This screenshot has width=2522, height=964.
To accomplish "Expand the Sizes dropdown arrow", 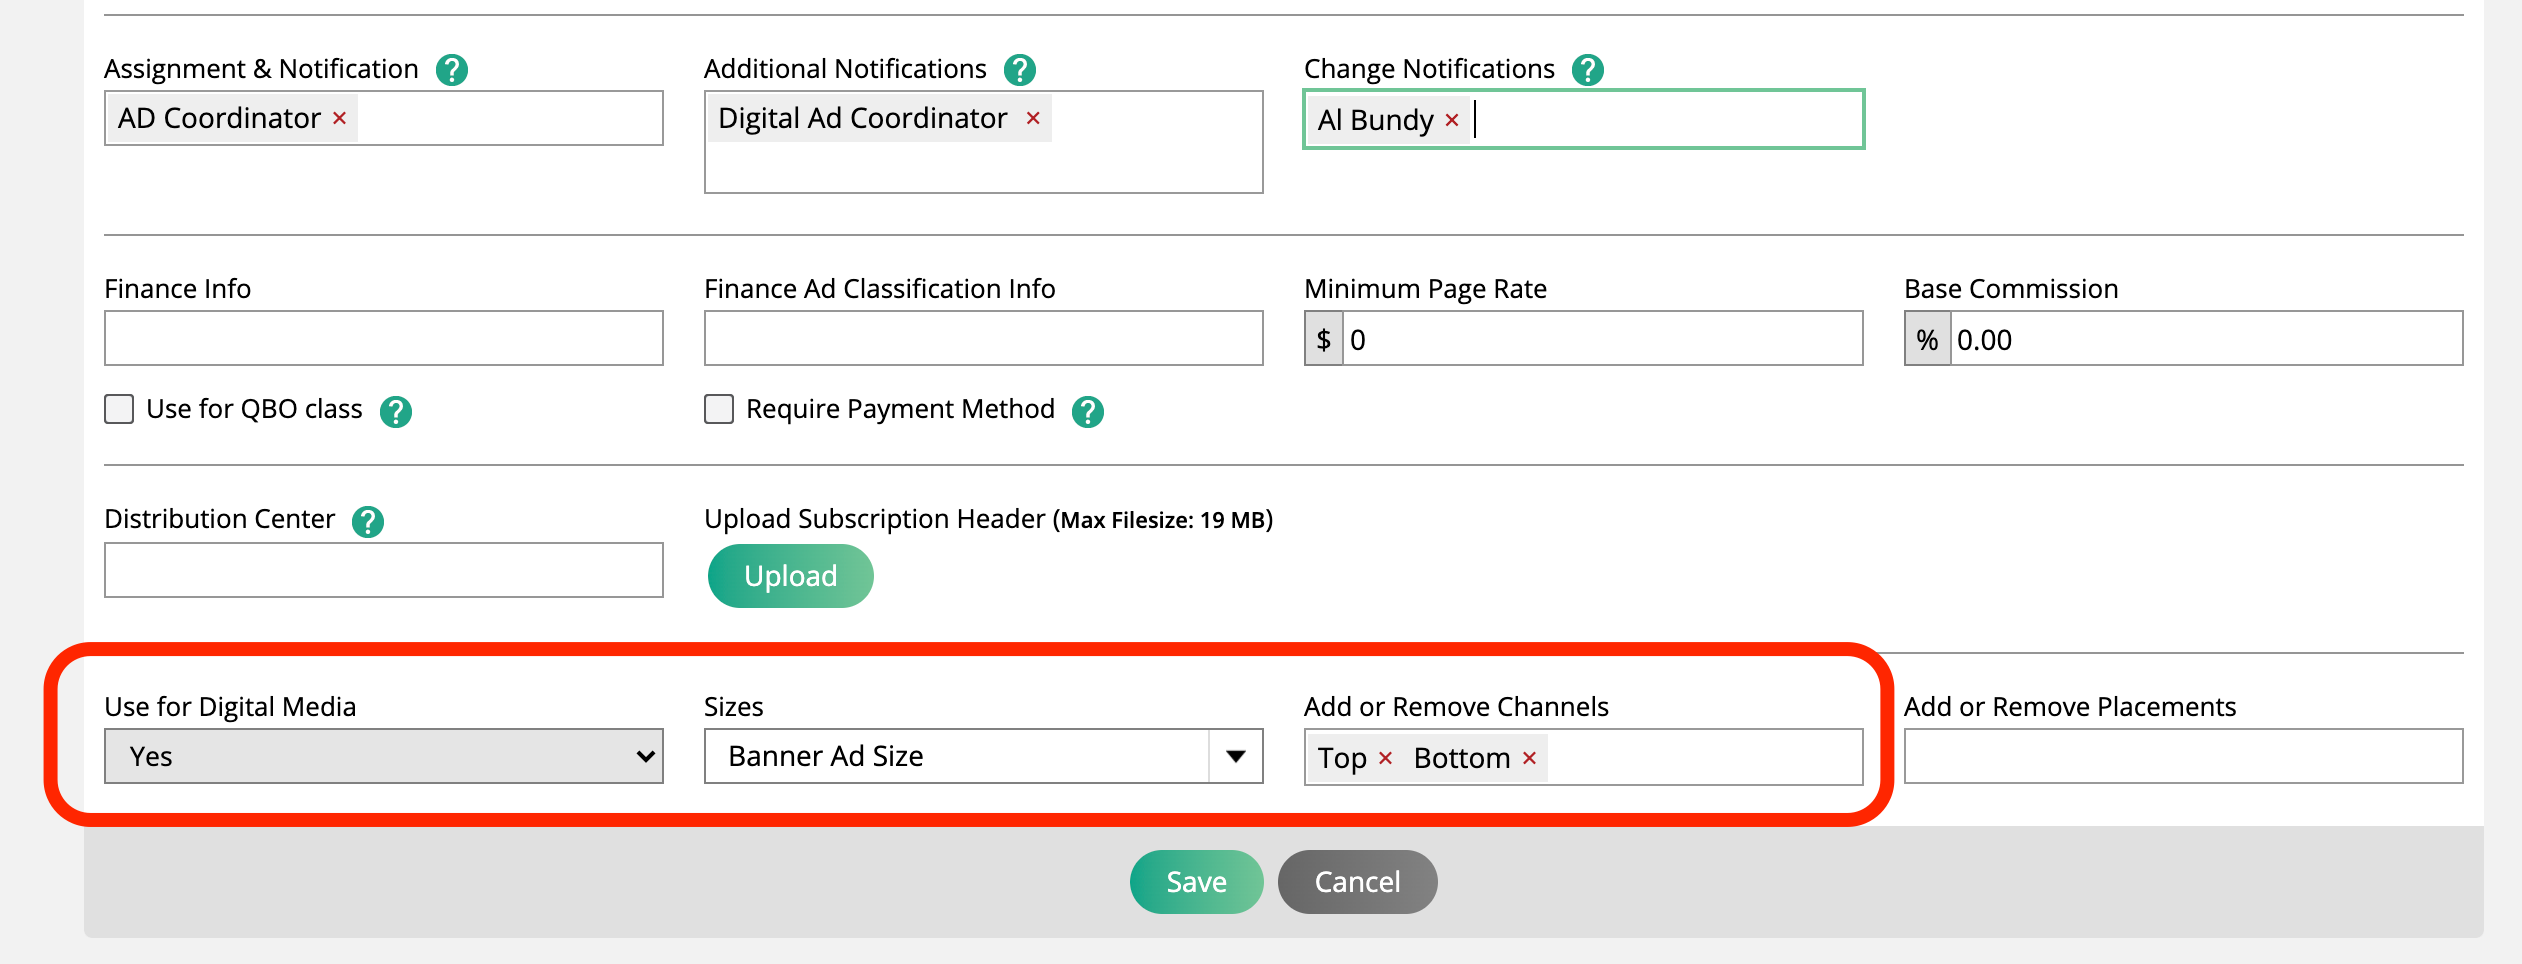I will [x=1236, y=756].
